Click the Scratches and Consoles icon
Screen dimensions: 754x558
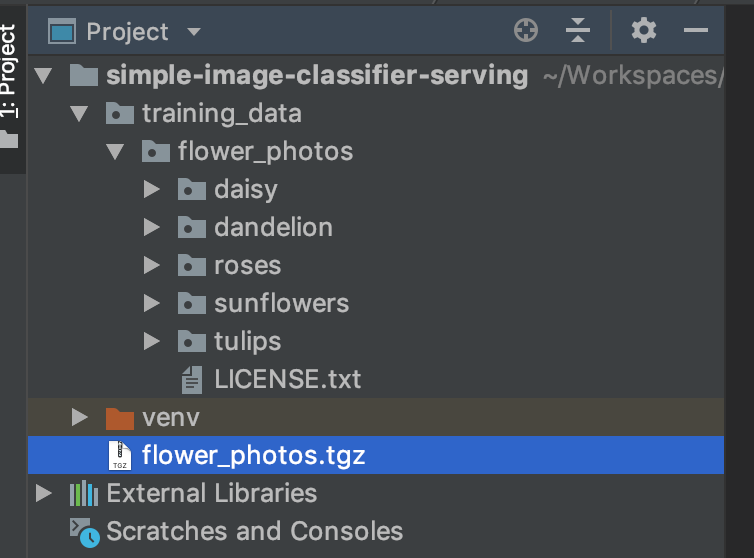[x=84, y=531]
